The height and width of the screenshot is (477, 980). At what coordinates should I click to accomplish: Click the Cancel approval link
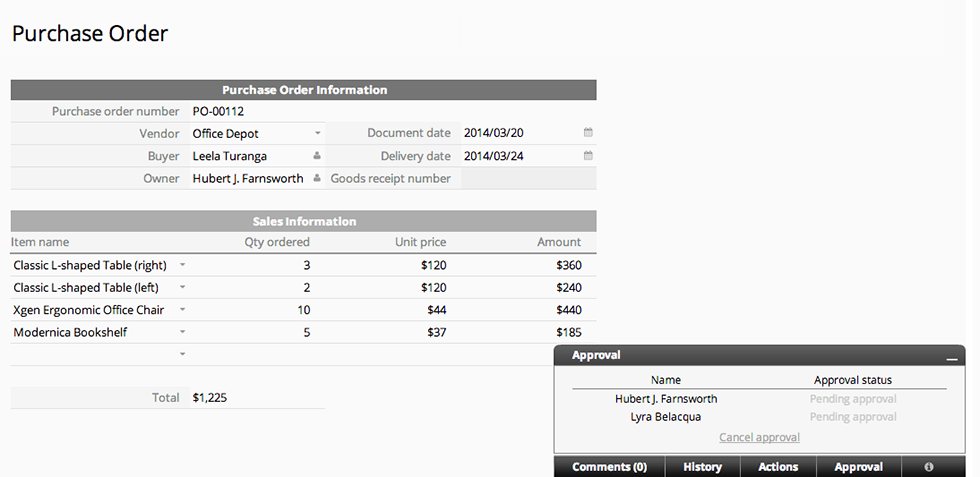pos(759,437)
